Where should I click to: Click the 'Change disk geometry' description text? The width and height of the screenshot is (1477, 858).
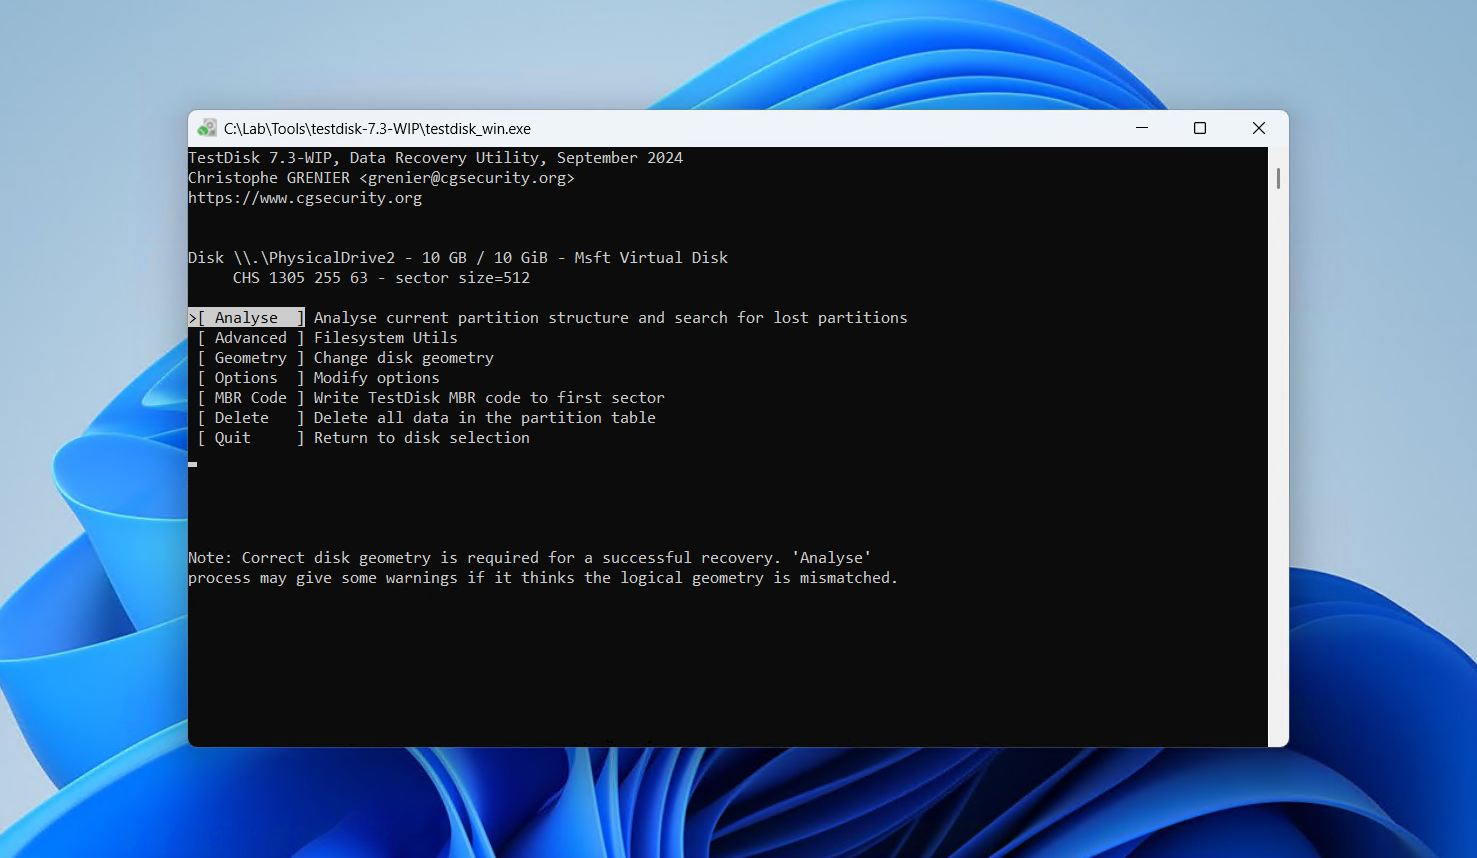click(x=403, y=357)
